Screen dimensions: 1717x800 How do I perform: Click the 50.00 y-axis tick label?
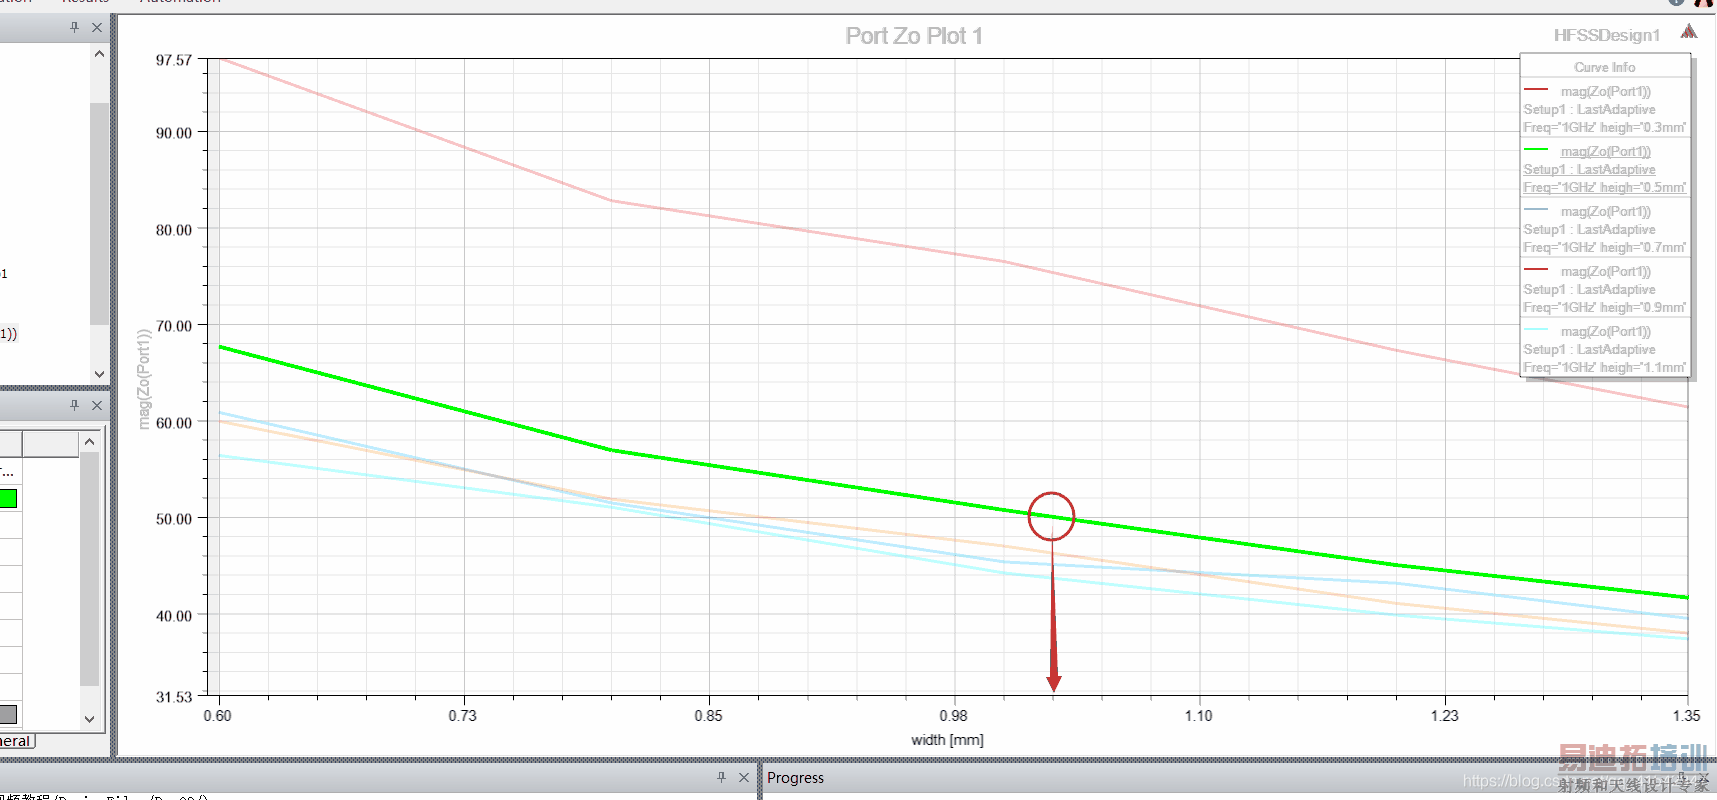click(x=174, y=519)
